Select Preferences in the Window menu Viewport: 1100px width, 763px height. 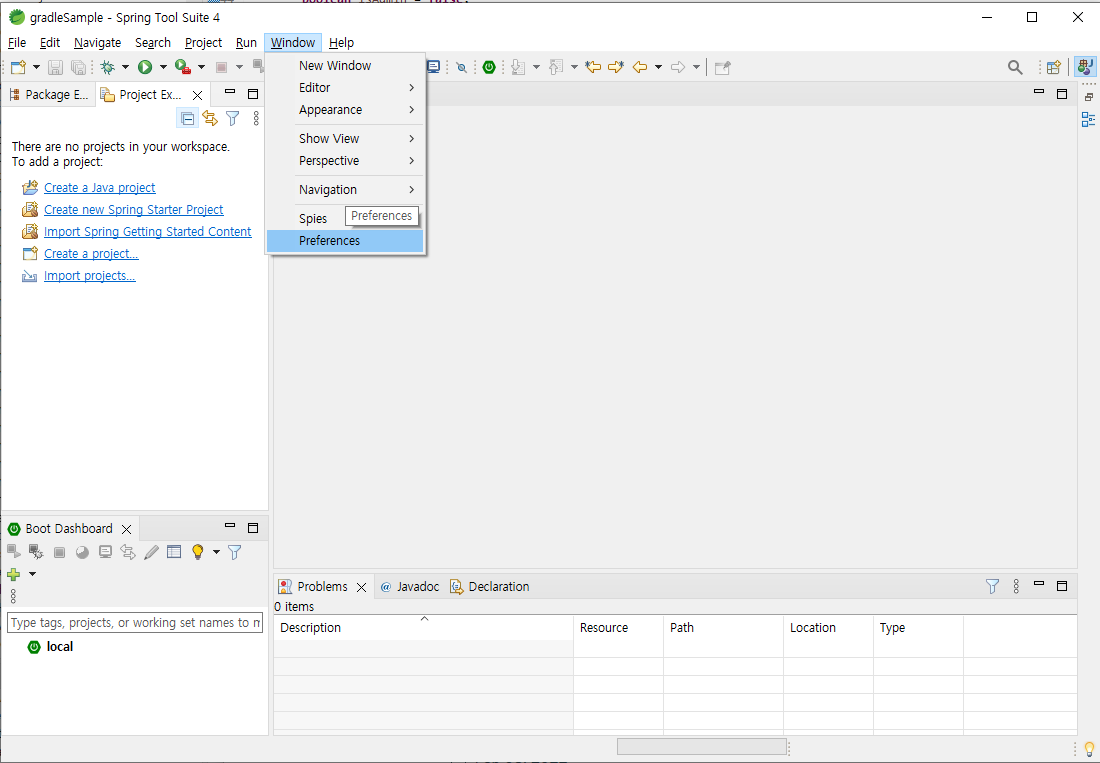(345, 241)
